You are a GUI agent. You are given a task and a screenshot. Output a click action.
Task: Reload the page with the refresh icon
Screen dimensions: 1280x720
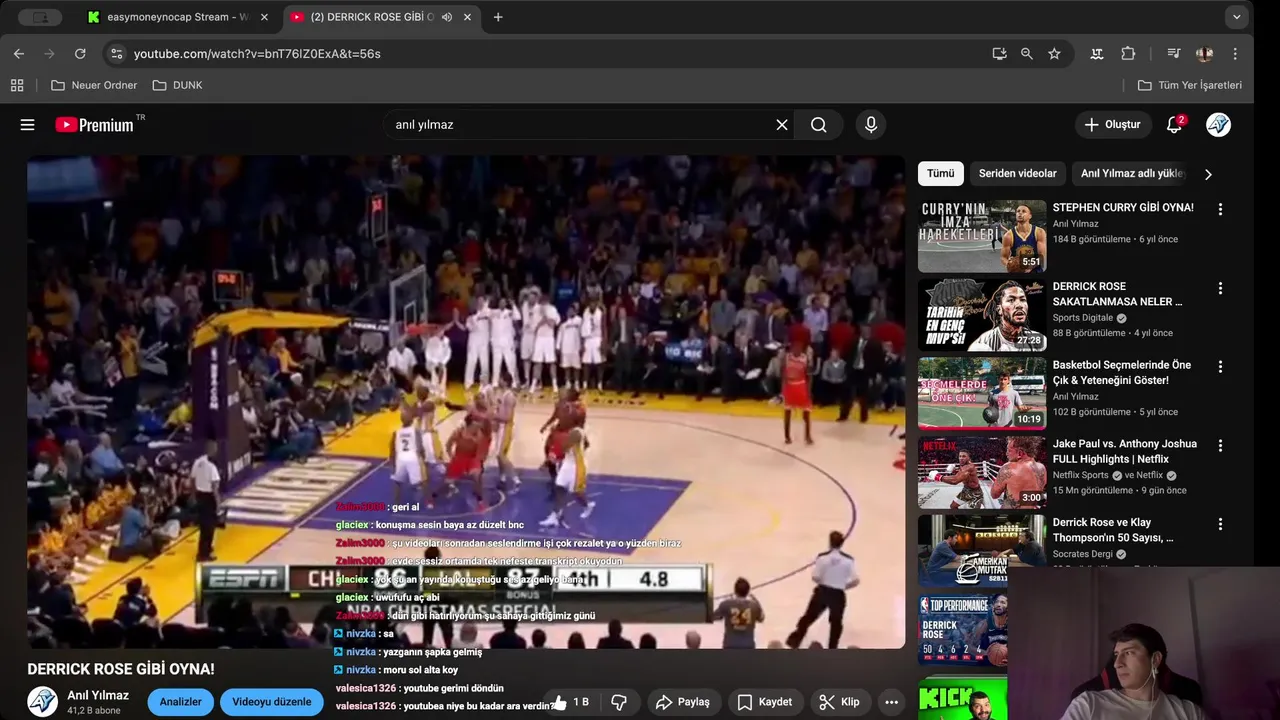pos(80,54)
